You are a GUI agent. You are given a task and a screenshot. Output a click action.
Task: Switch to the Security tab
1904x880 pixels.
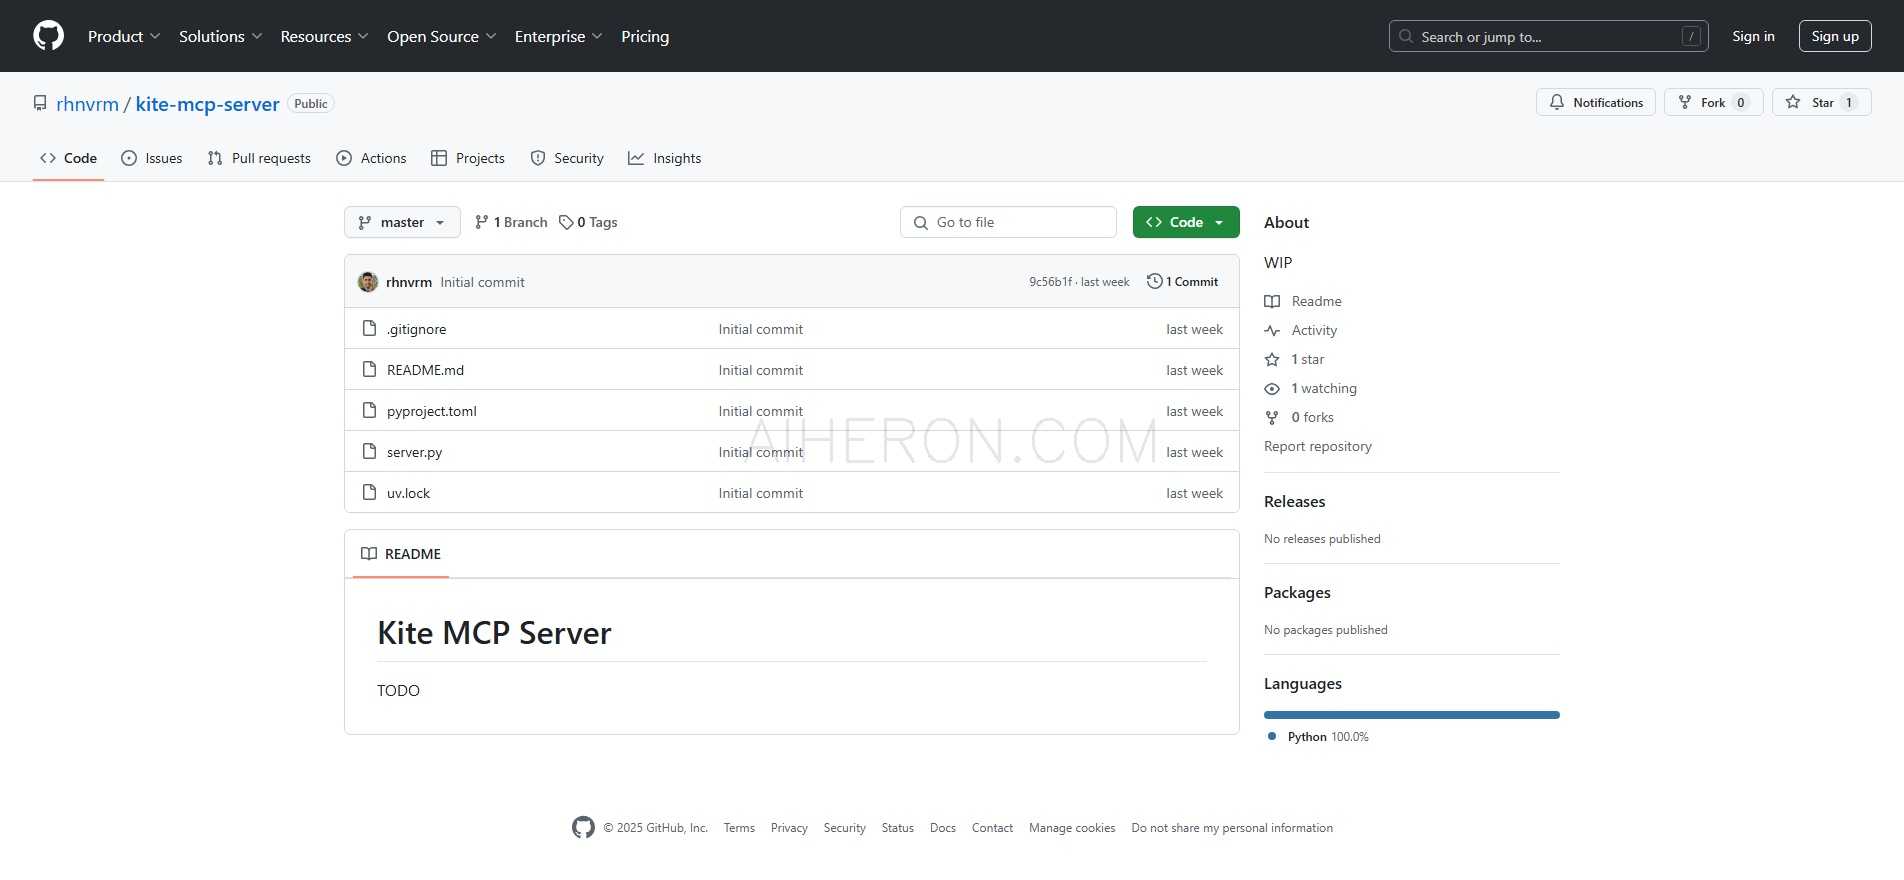567,158
